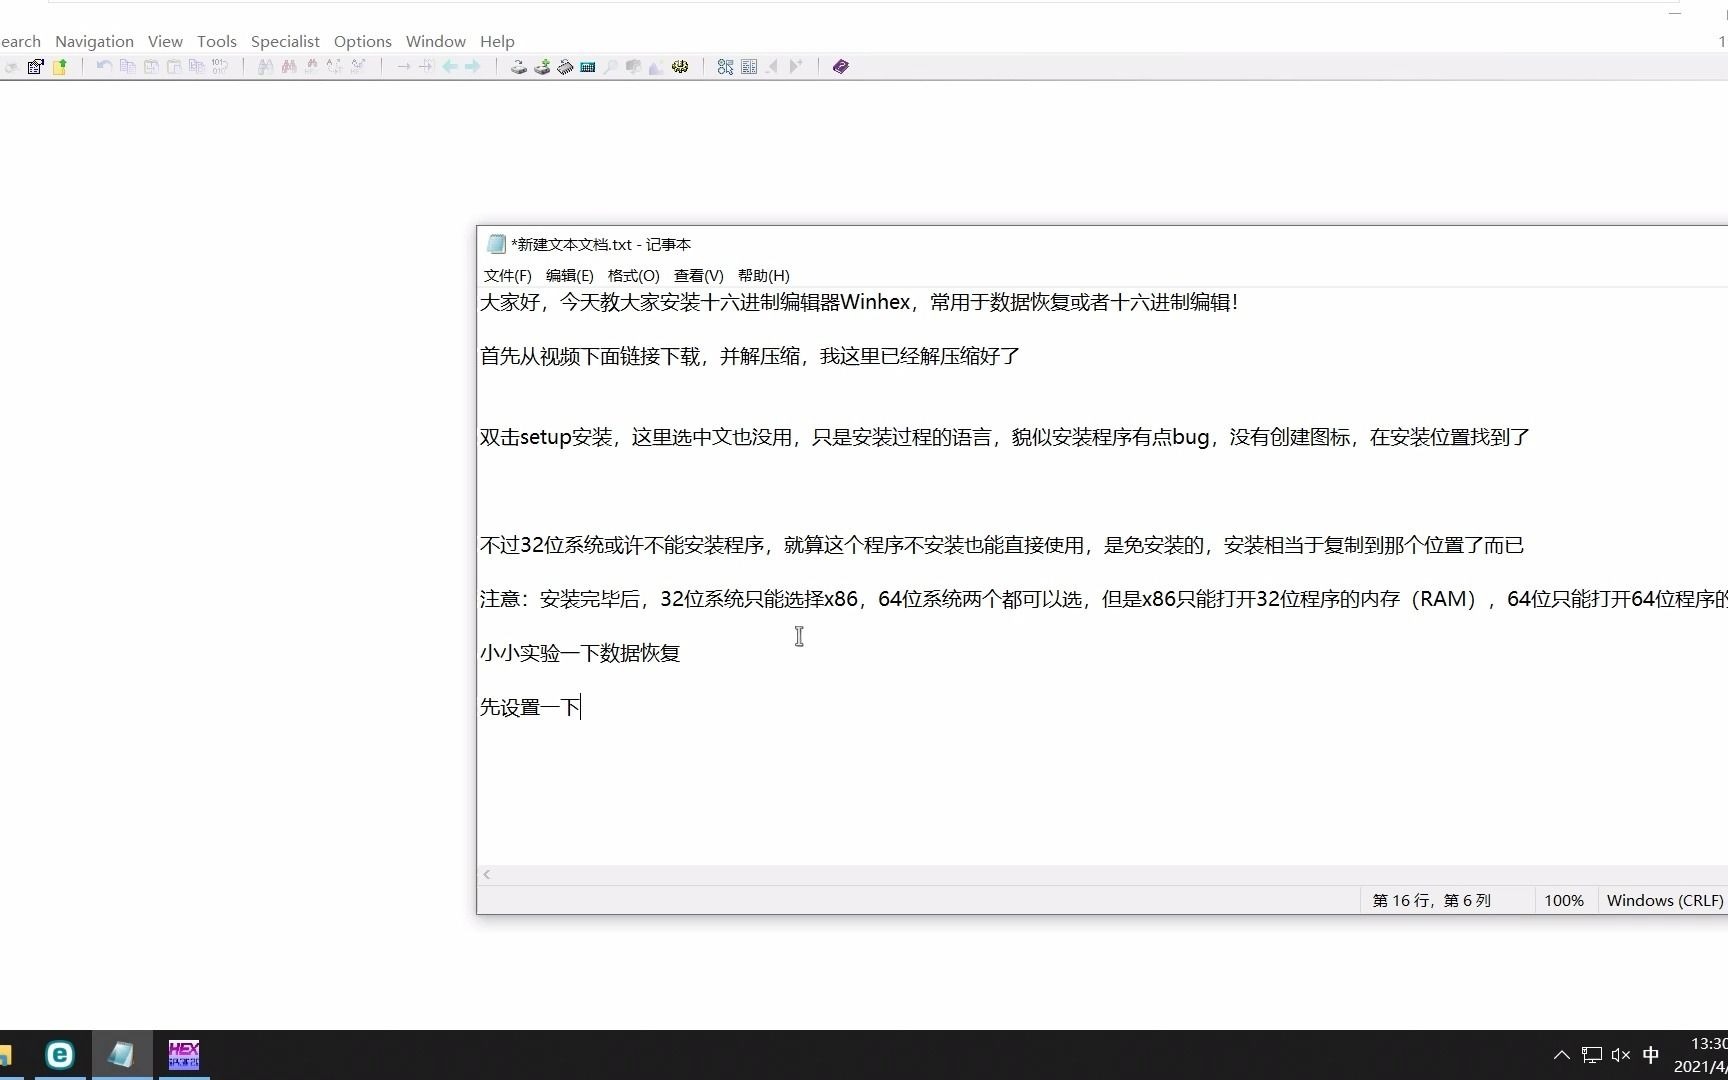Click 'Windows (CRLF)' in Notepad status bar
The height and width of the screenshot is (1080, 1728).
[1665, 900]
